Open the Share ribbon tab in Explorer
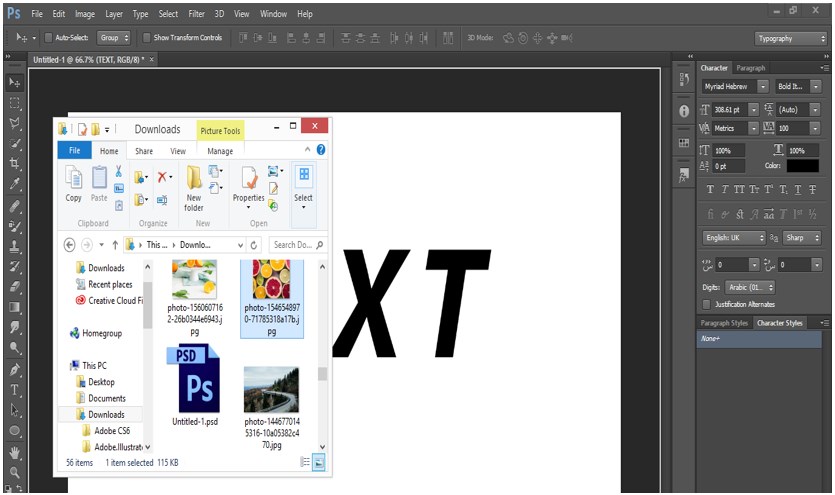The image size is (835, 495). pos(144,151)
